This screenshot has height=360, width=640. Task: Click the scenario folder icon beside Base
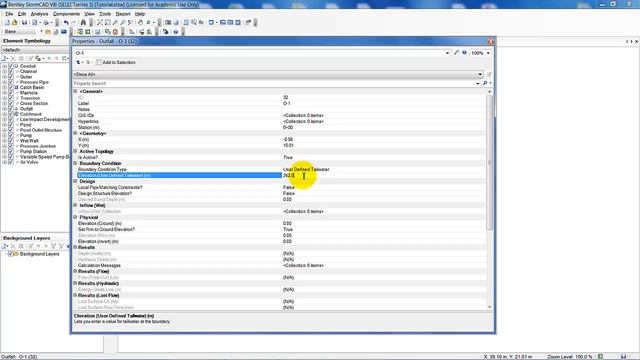coord(48,32)
